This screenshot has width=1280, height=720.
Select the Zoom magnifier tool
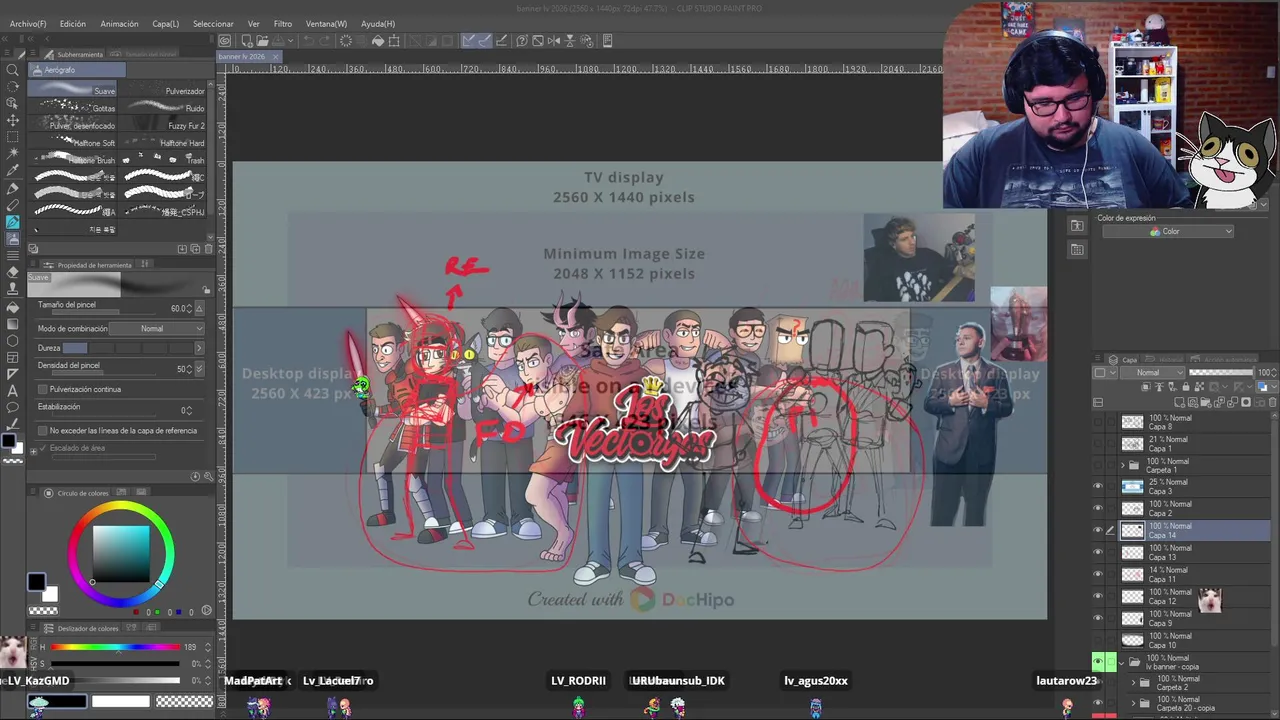coord(13,70)
